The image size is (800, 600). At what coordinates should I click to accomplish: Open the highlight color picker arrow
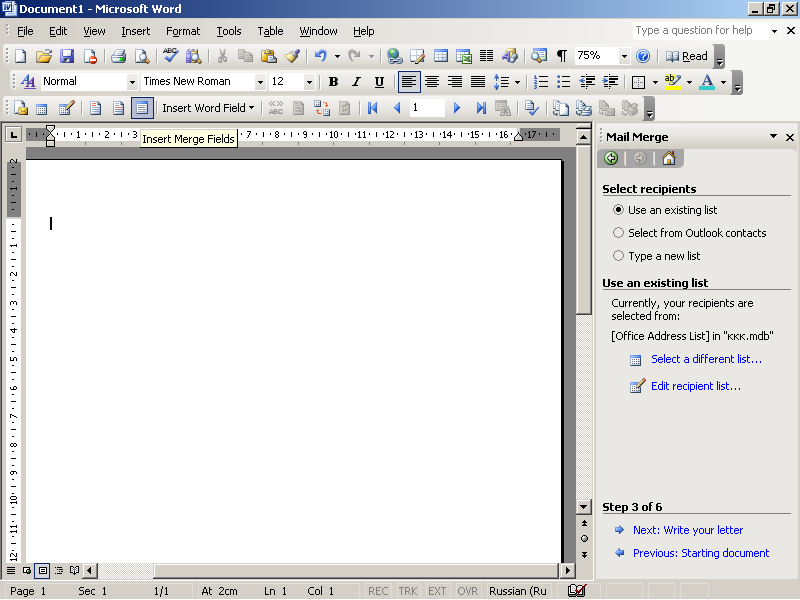[689, 82]
